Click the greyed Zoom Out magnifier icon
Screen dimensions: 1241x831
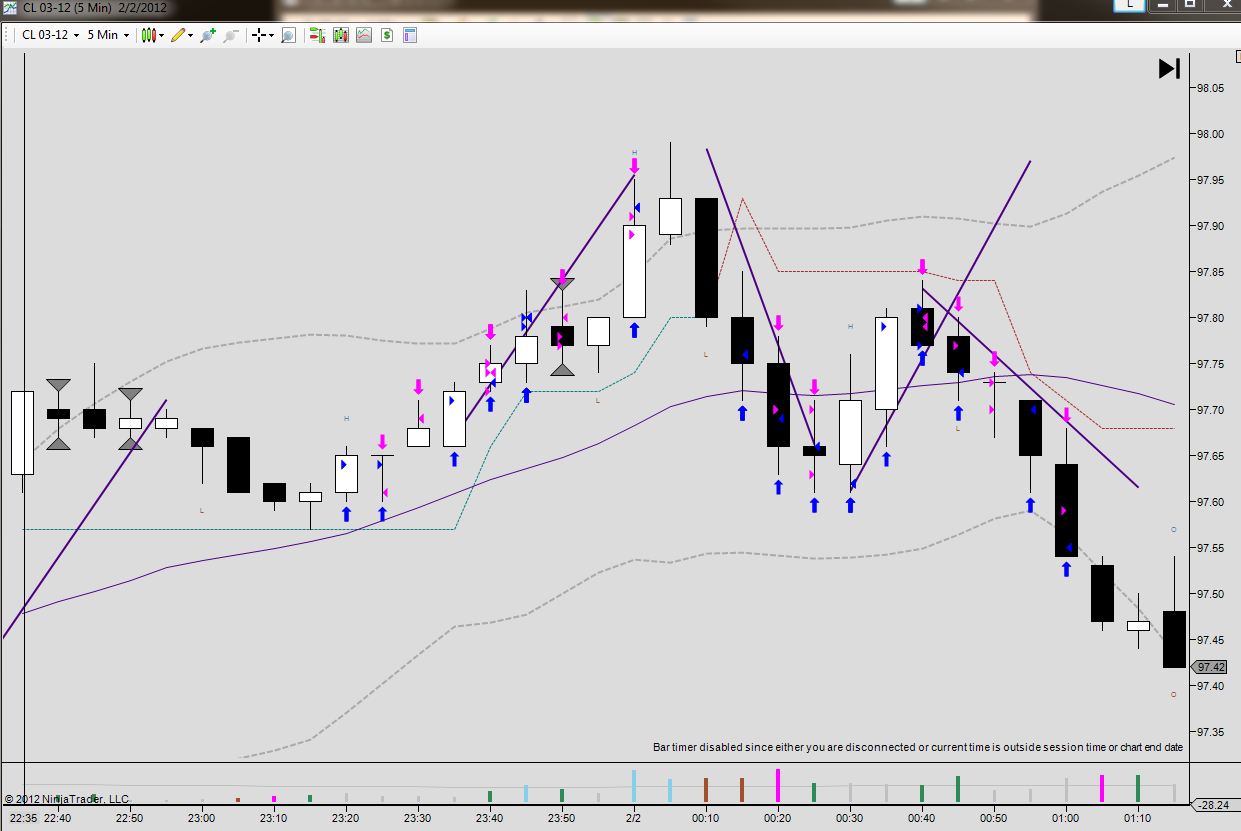pyautogui.click(x=230, y=35)
